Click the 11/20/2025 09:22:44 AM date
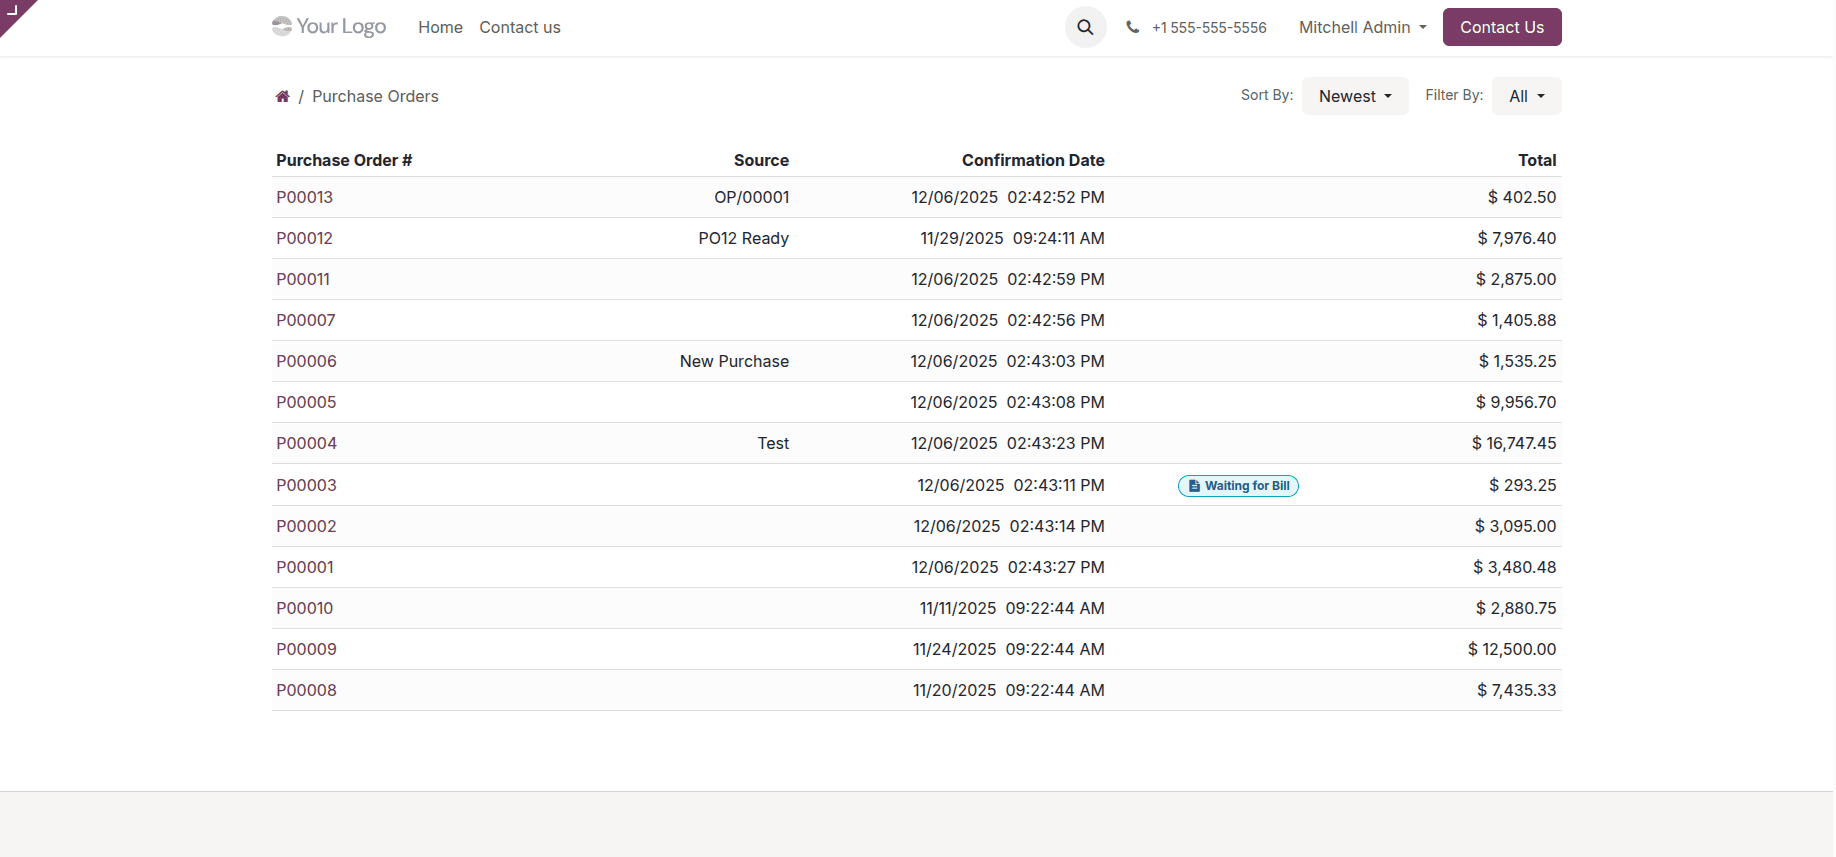Viewport: 1836px width, 857px height. click(x=1009, y=690)
